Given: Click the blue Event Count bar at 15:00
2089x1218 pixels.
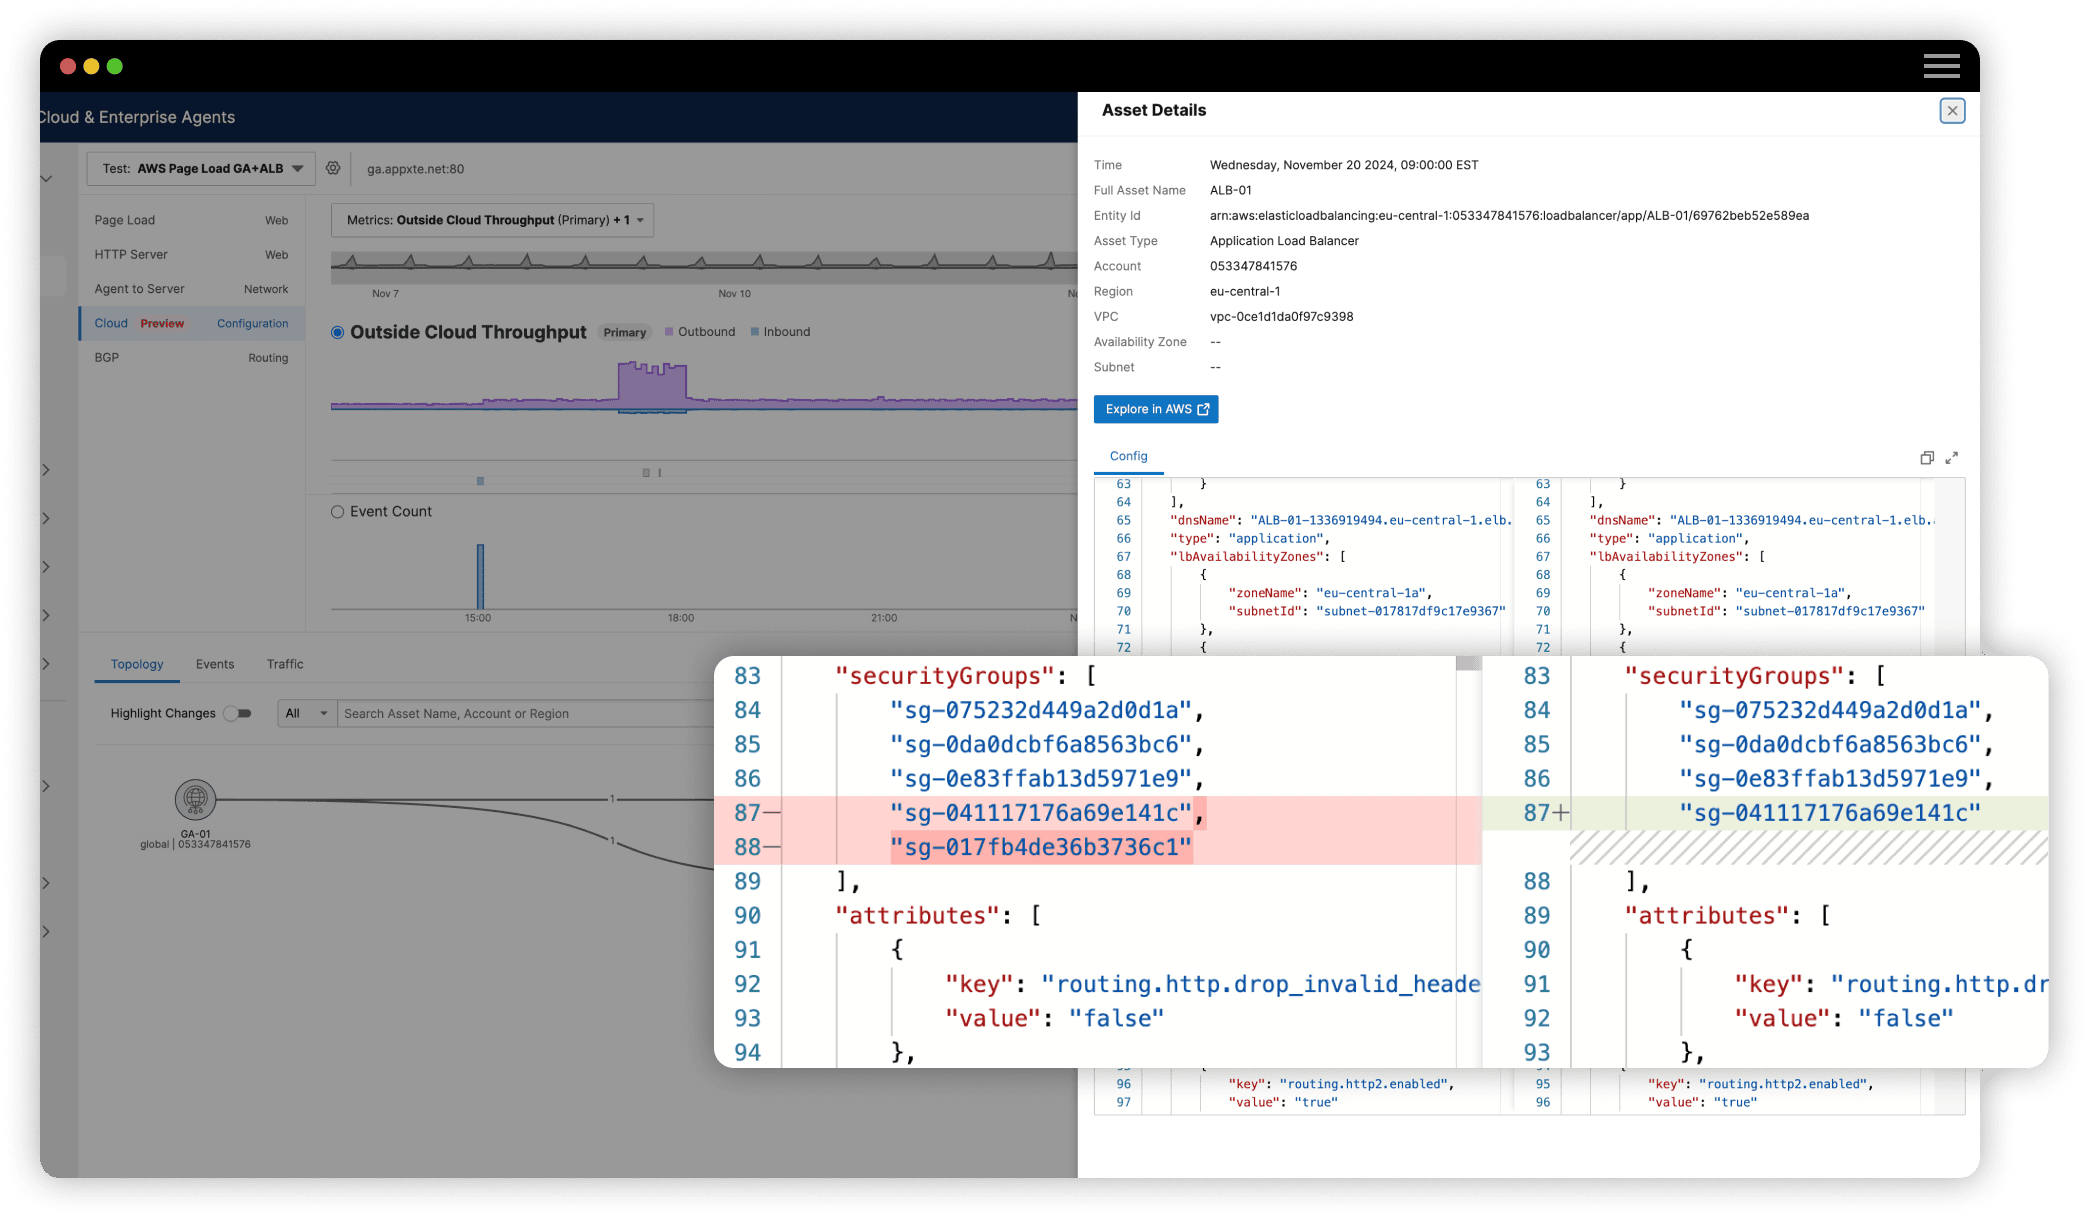Looking at the screenshot, I should [x=480, y=576].
